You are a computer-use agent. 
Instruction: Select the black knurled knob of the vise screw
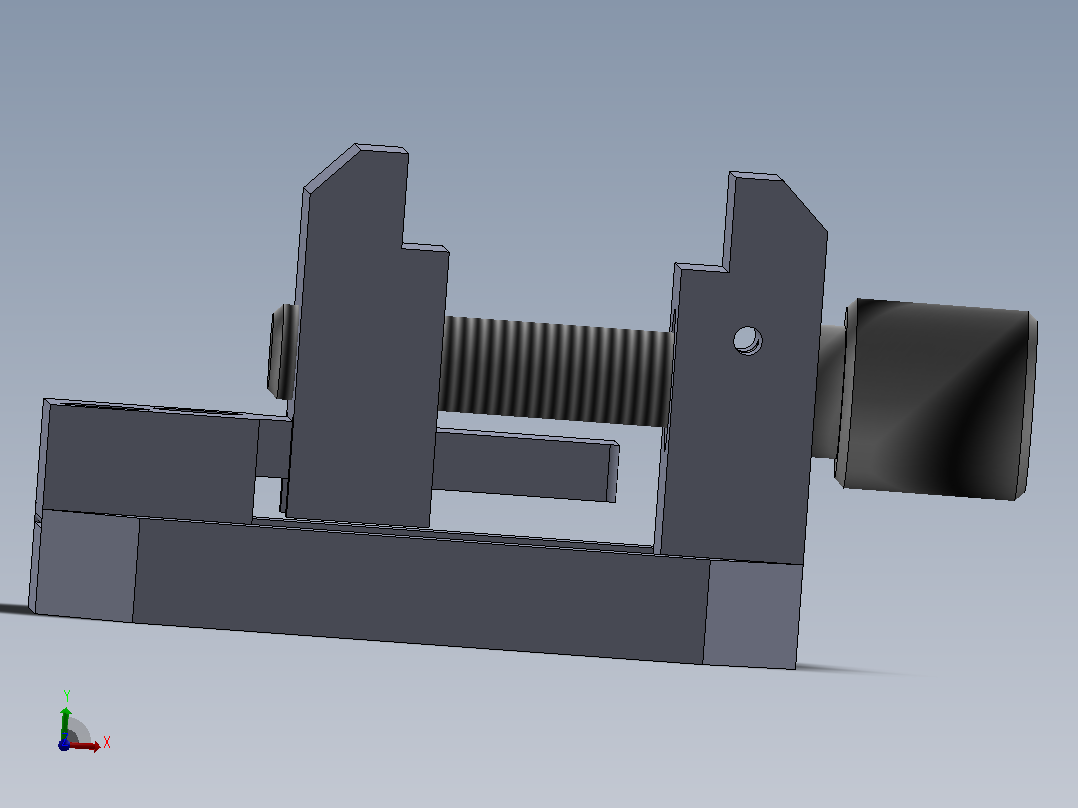click(936, 399)
